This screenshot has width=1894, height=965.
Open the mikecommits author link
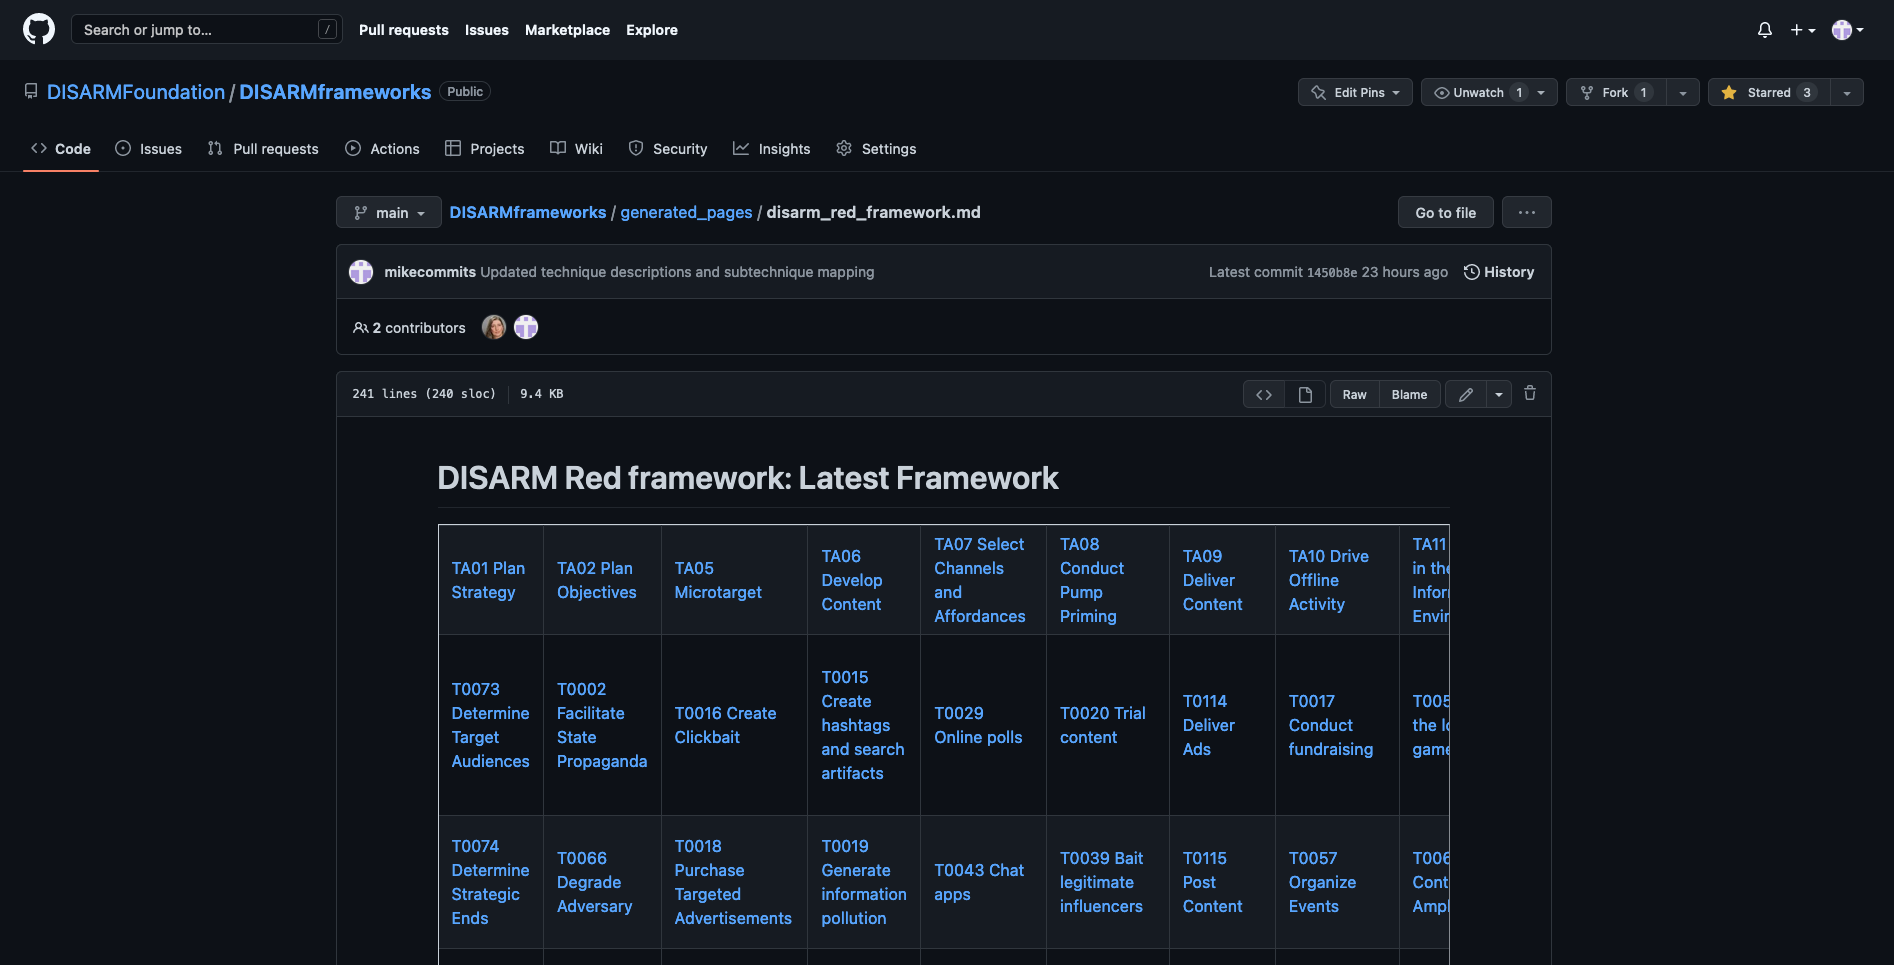[x=430, y=272]
